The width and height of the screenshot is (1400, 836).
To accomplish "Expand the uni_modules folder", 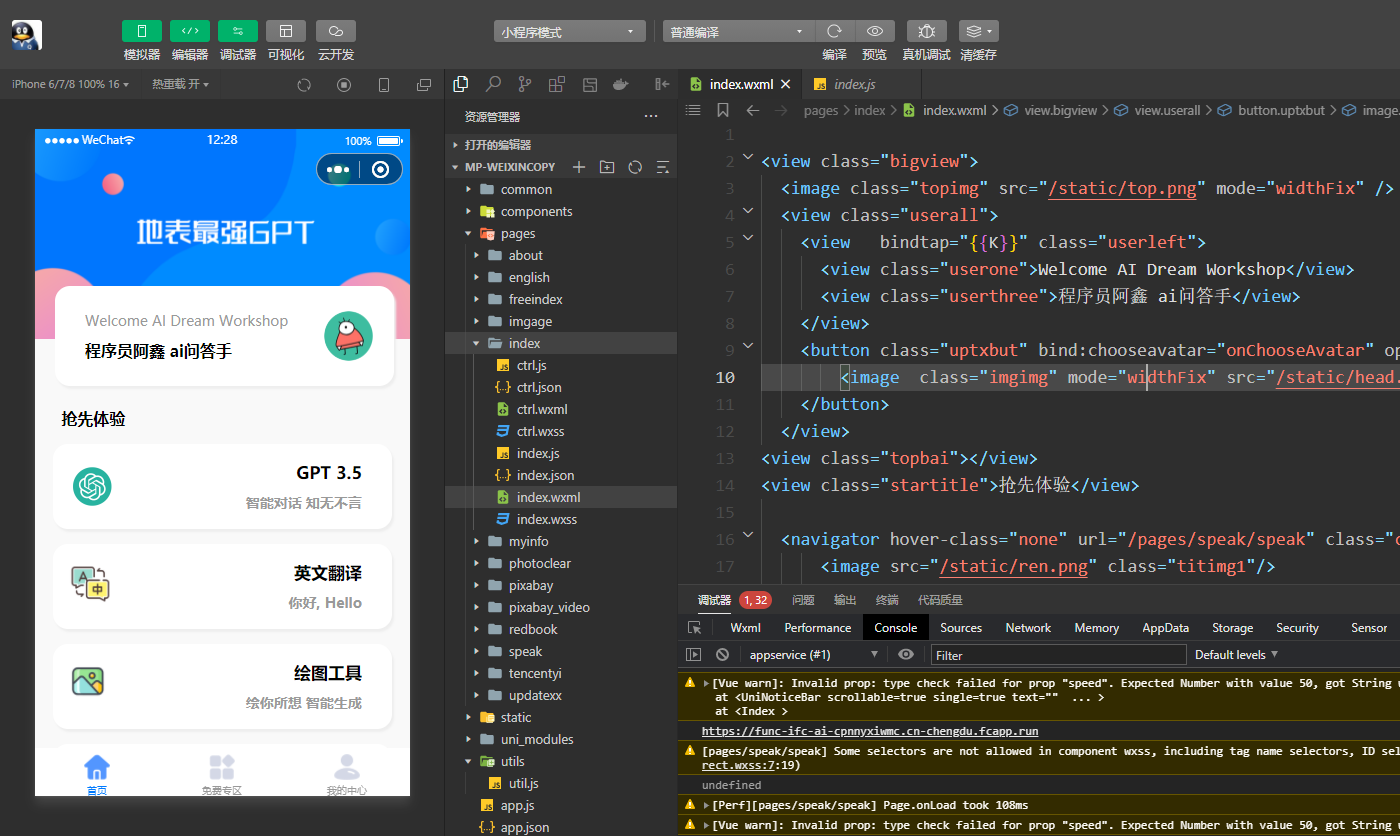I will [561, 739].
